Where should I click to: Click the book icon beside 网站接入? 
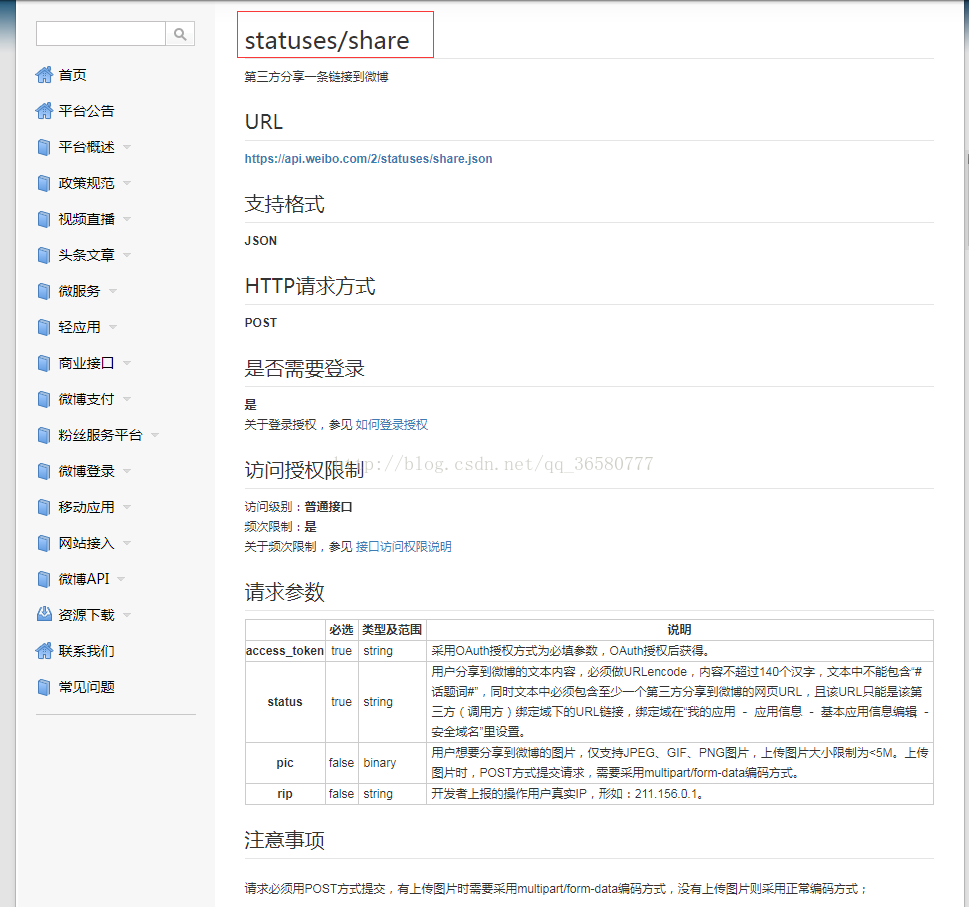[44, 543]
